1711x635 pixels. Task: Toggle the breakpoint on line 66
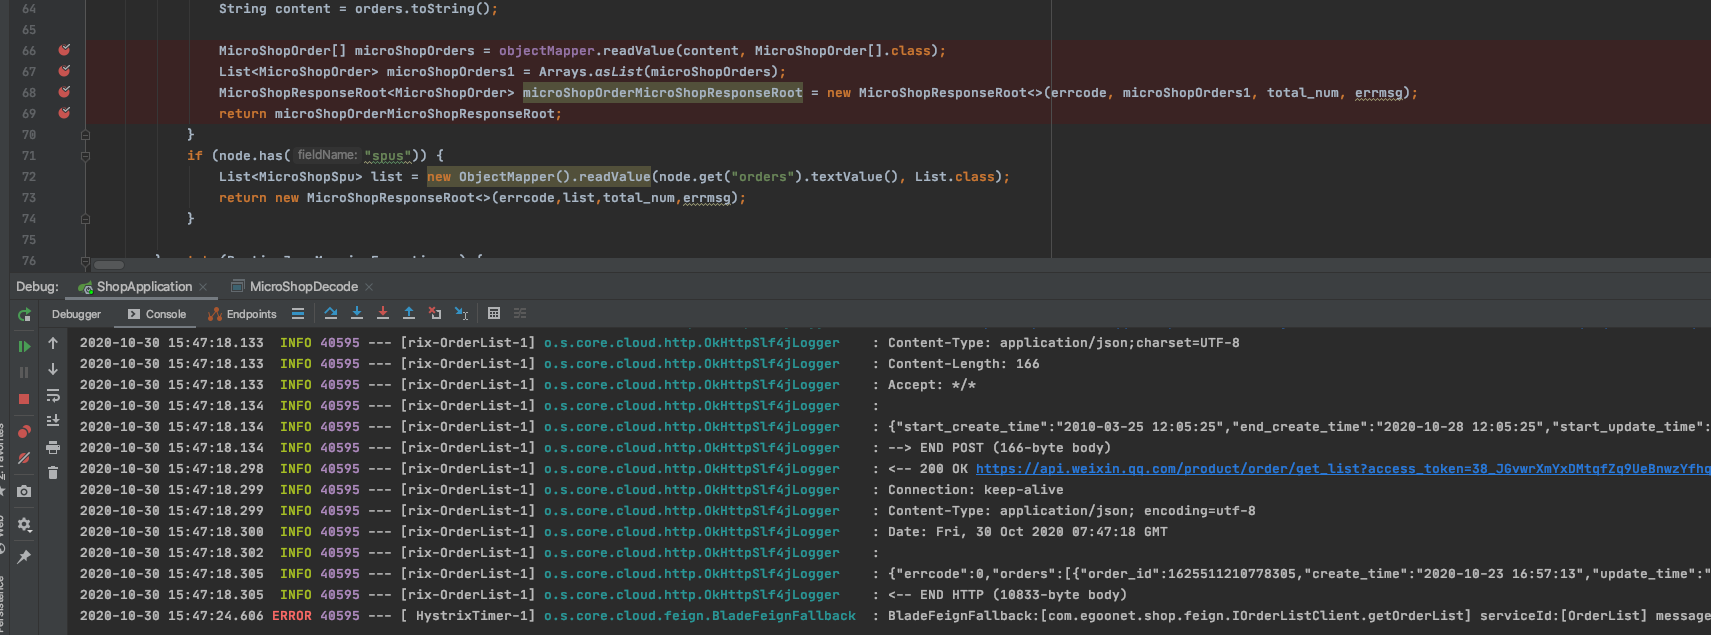point(64,50)
